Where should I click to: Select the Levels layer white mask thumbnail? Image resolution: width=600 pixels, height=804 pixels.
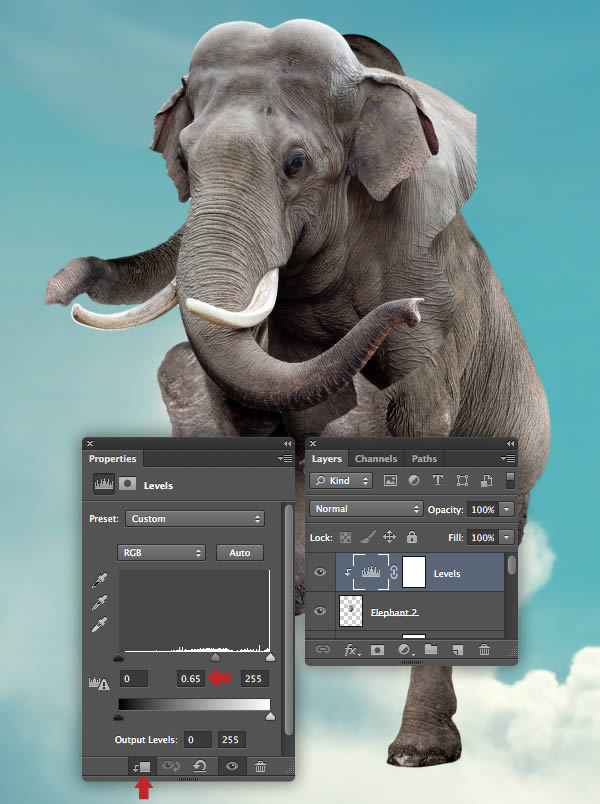414,572
